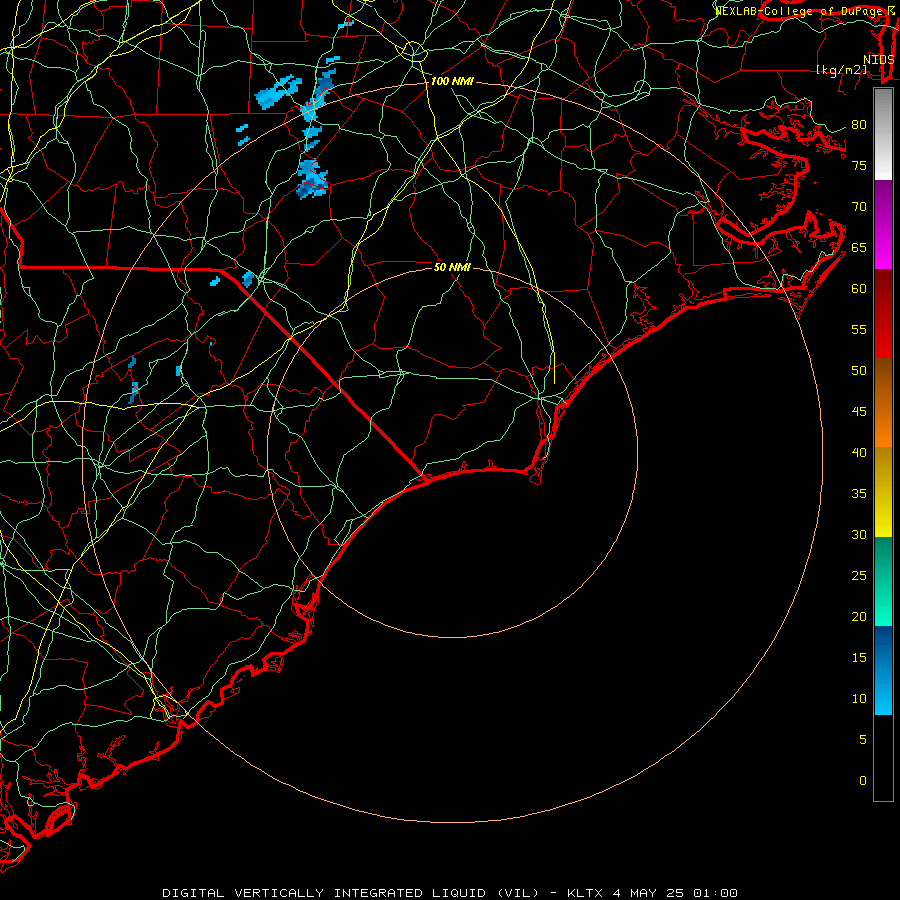Click the 4 MAY 25 01:00 timestamp

pyautogui.click(x=675, y=893)
